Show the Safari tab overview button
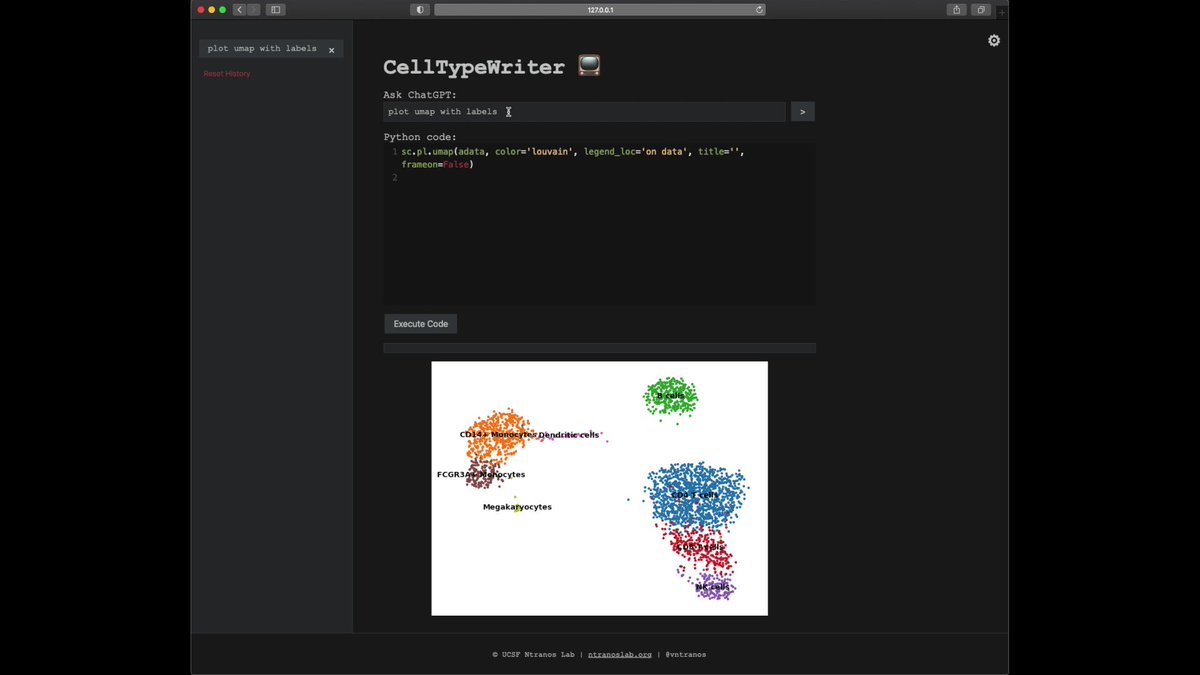1200x675 pixels. tap(981, 9)
